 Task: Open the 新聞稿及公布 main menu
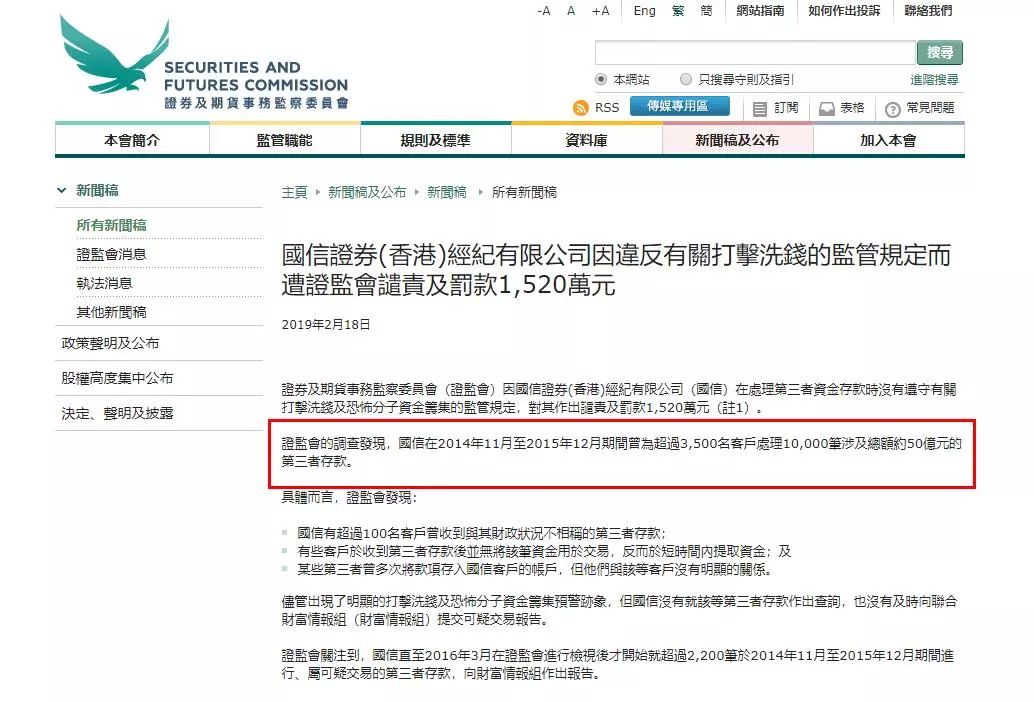[737, 140]
